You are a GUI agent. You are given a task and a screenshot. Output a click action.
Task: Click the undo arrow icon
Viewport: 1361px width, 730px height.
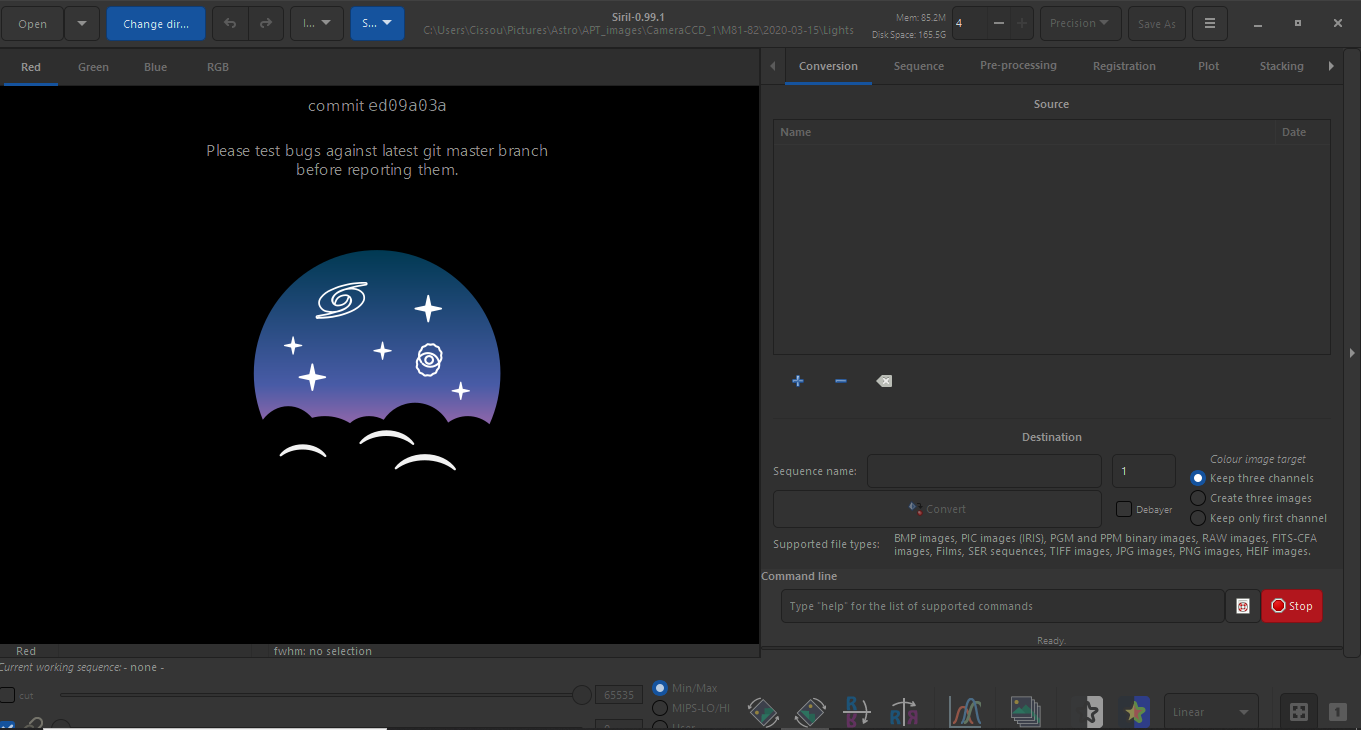pyautogui.click(x=230, y=23)
